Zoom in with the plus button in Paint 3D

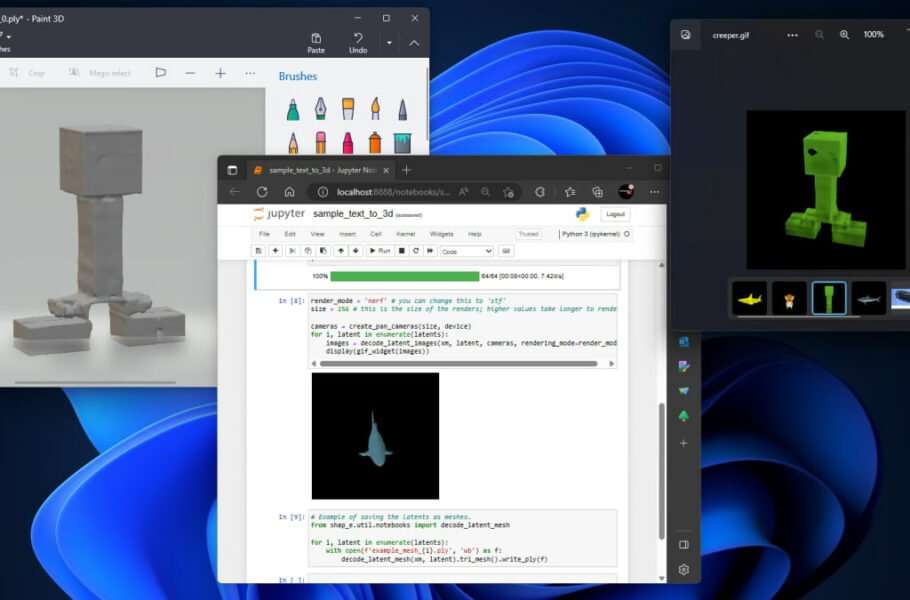coord(221,73)
